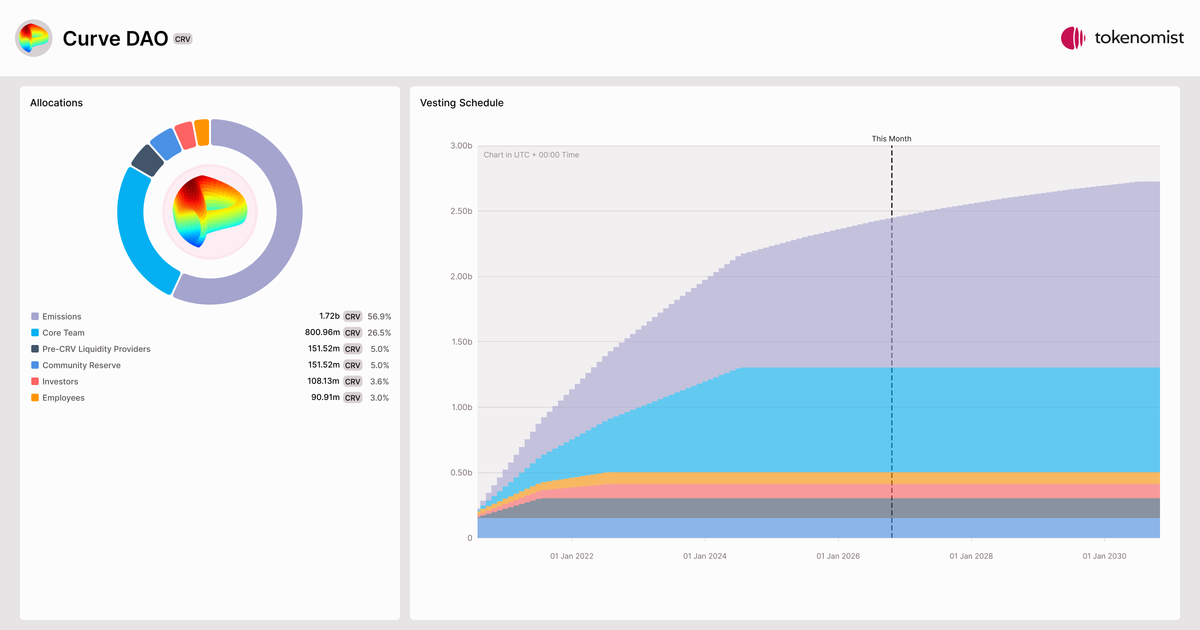Select the Emissions legend color swatch
The height and width of the screenshot is (630, 1200).
coord(35,317)
